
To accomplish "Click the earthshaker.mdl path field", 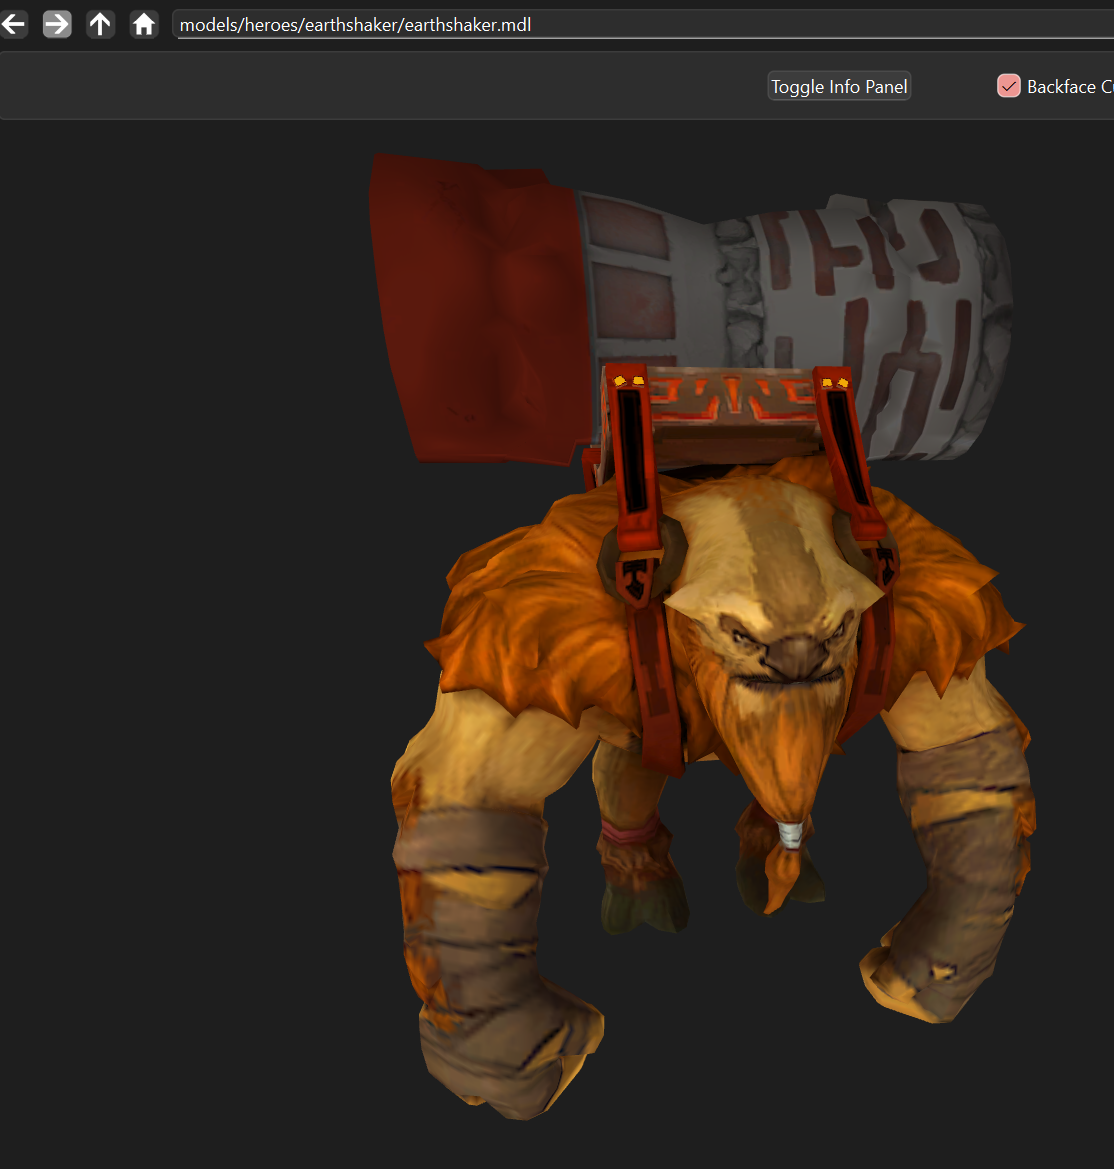I will point(643,25).
